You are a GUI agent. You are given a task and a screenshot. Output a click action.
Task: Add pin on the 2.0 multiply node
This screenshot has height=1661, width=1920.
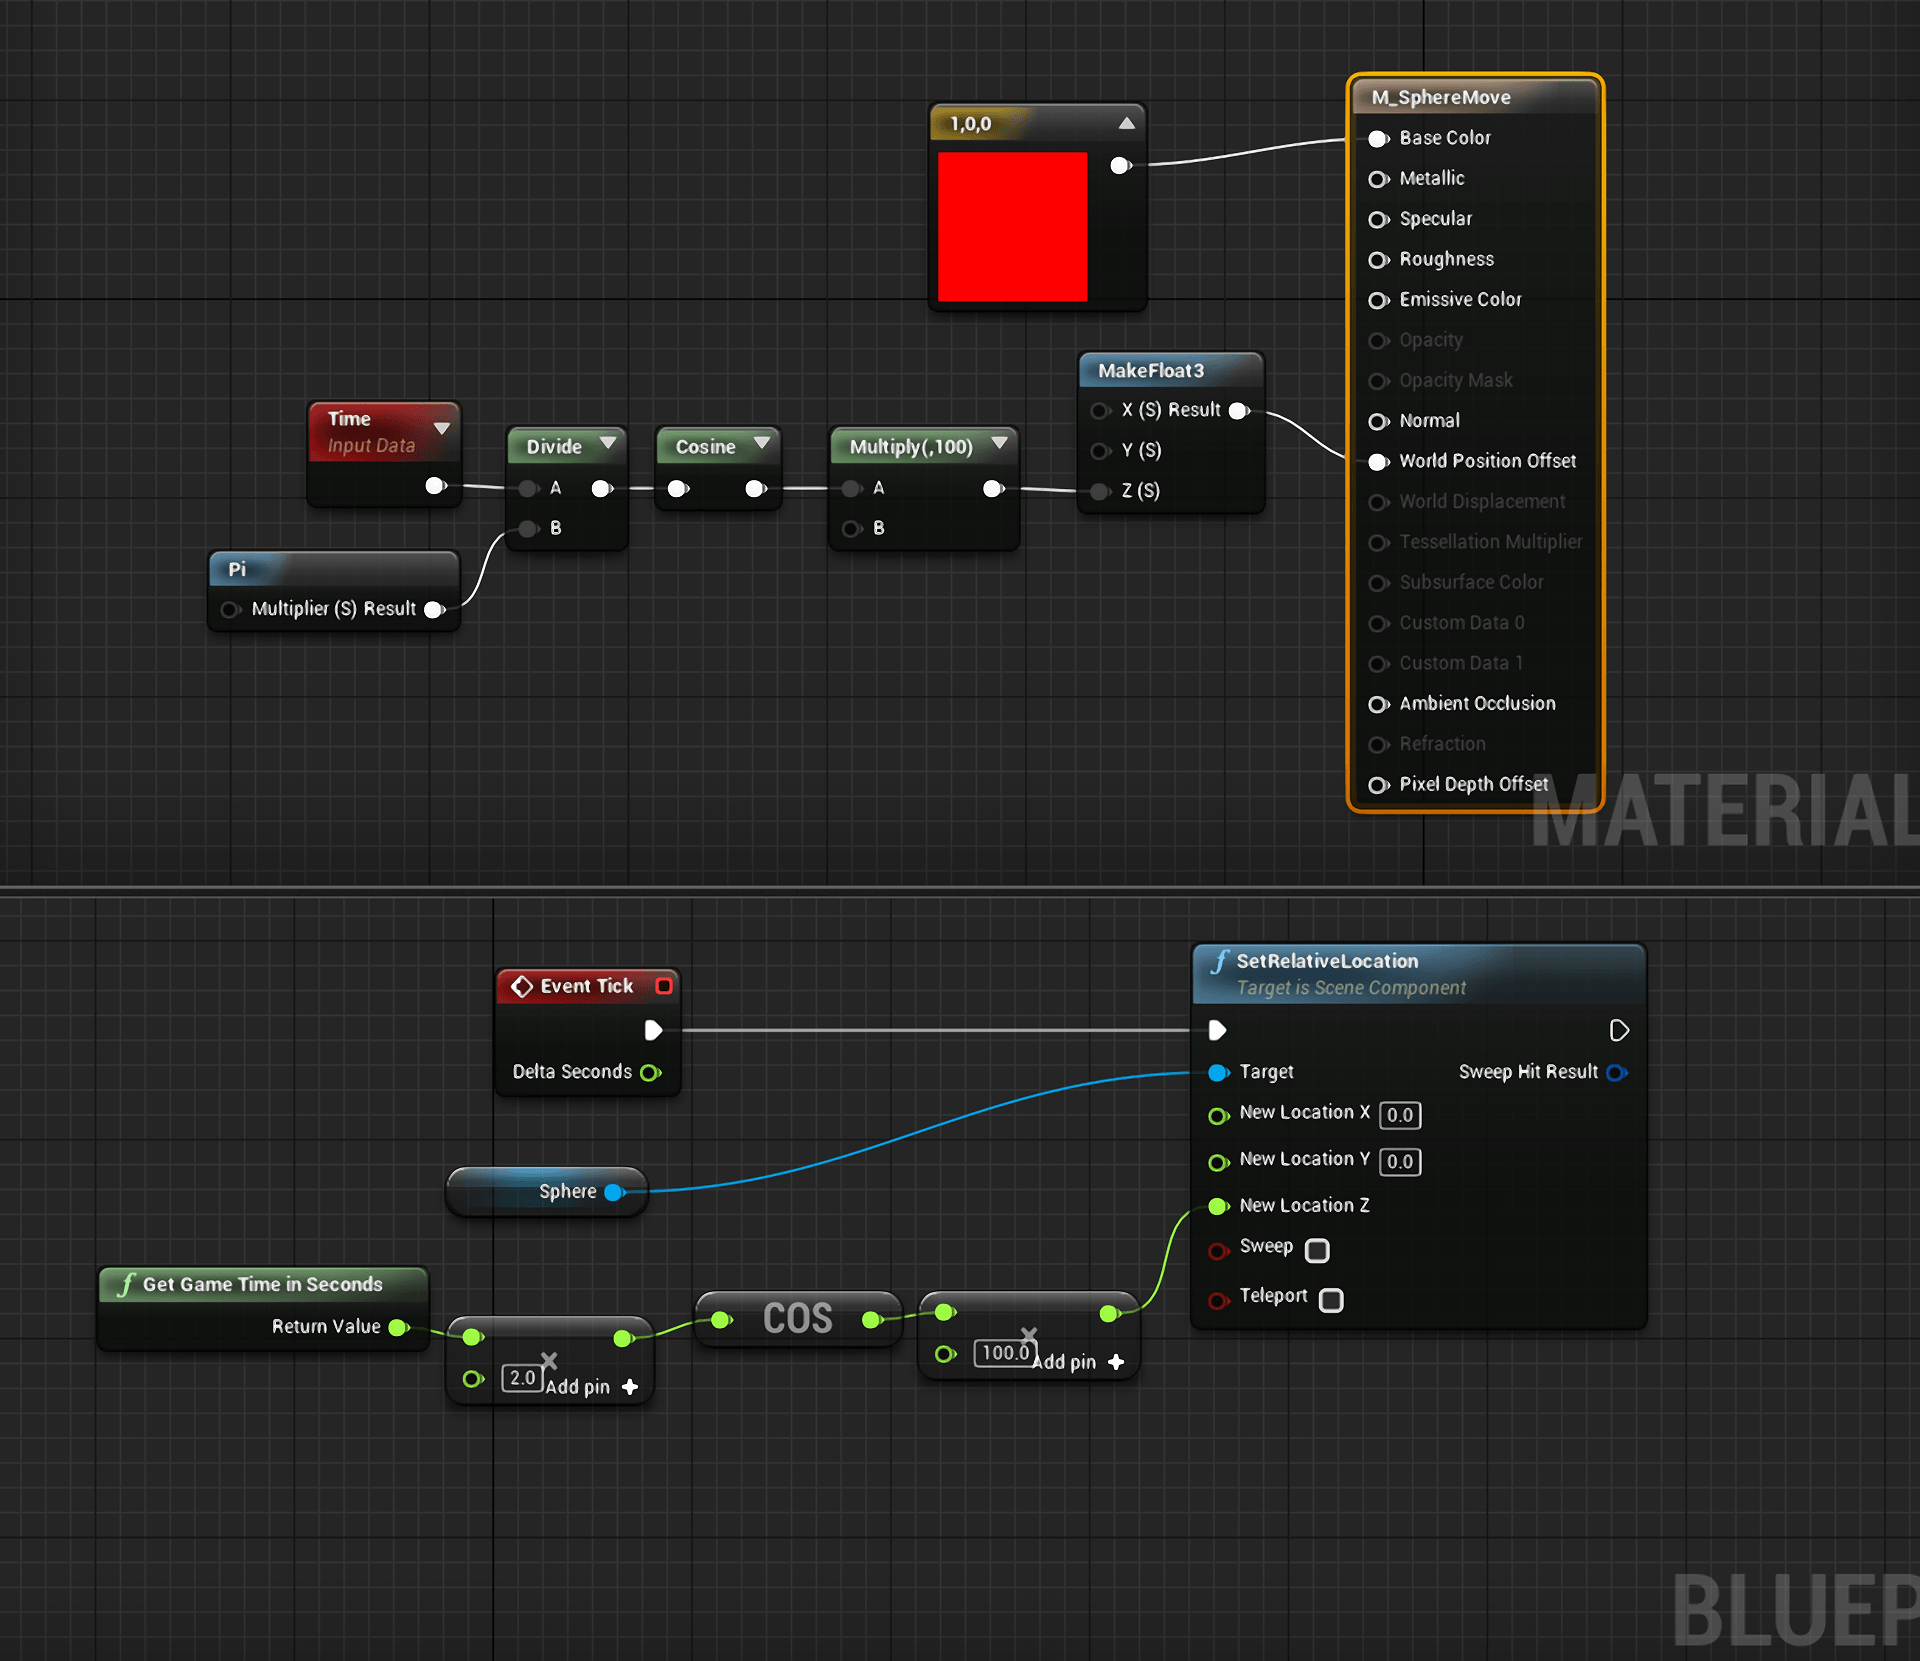592,1387
